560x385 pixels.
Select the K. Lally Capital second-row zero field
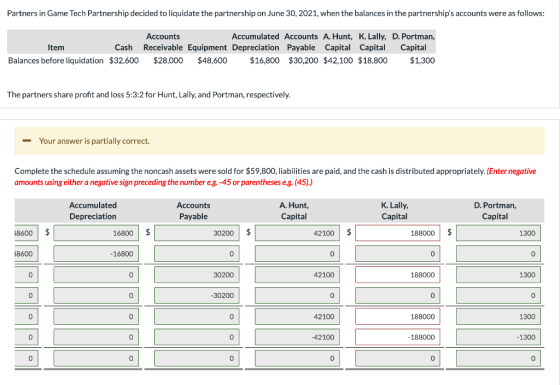398,254
